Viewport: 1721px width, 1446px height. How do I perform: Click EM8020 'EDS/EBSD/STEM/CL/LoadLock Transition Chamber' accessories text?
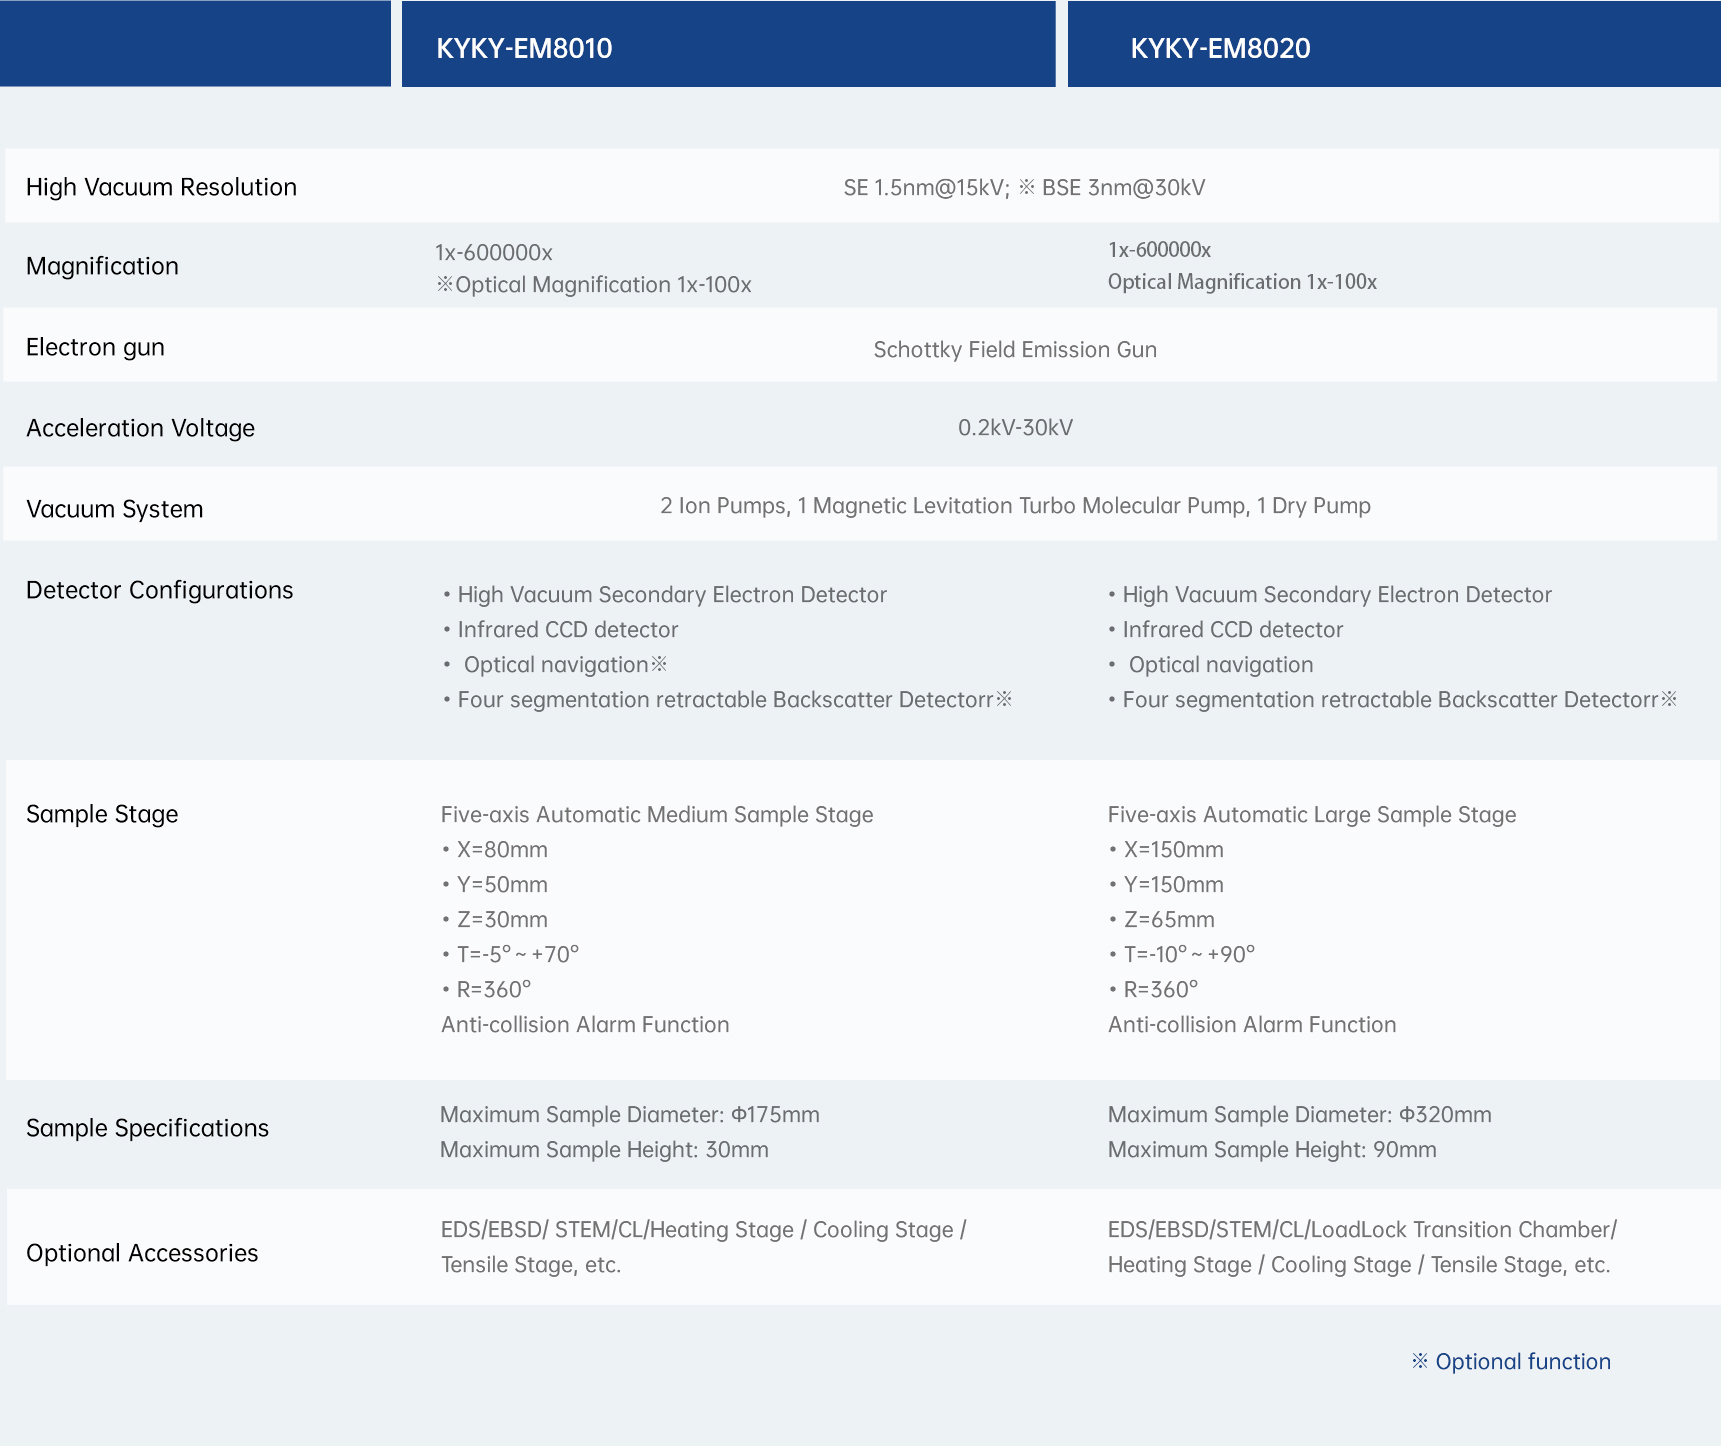1362,1247
